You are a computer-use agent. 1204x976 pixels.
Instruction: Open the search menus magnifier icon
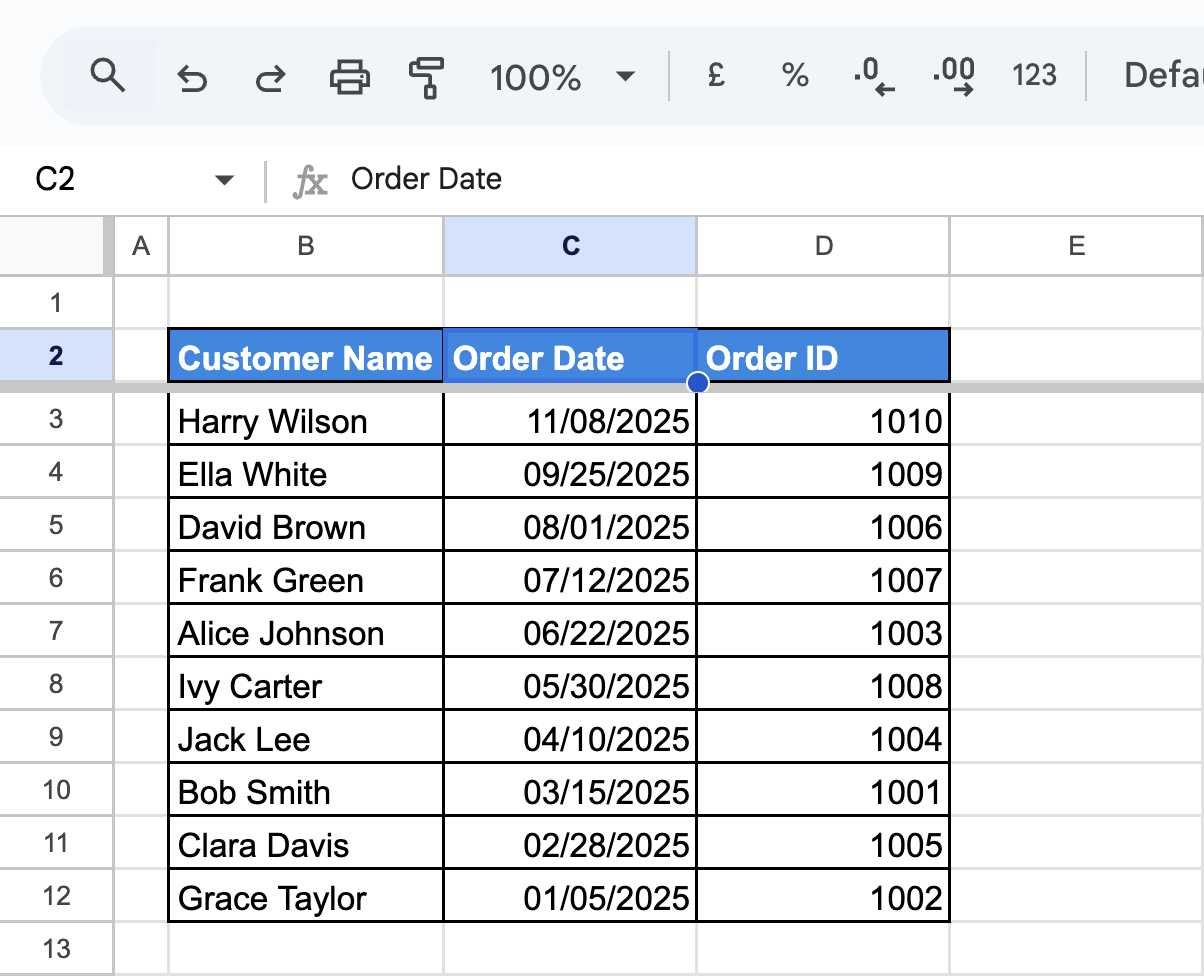pos(107,75)
